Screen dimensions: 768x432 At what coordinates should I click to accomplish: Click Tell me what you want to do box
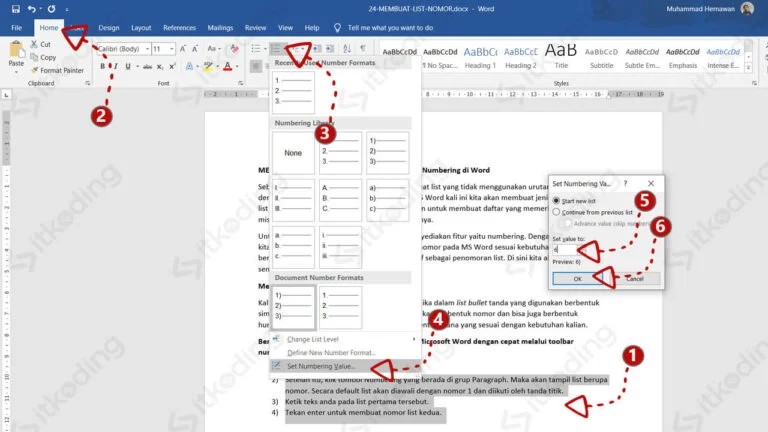pos(390,28)
